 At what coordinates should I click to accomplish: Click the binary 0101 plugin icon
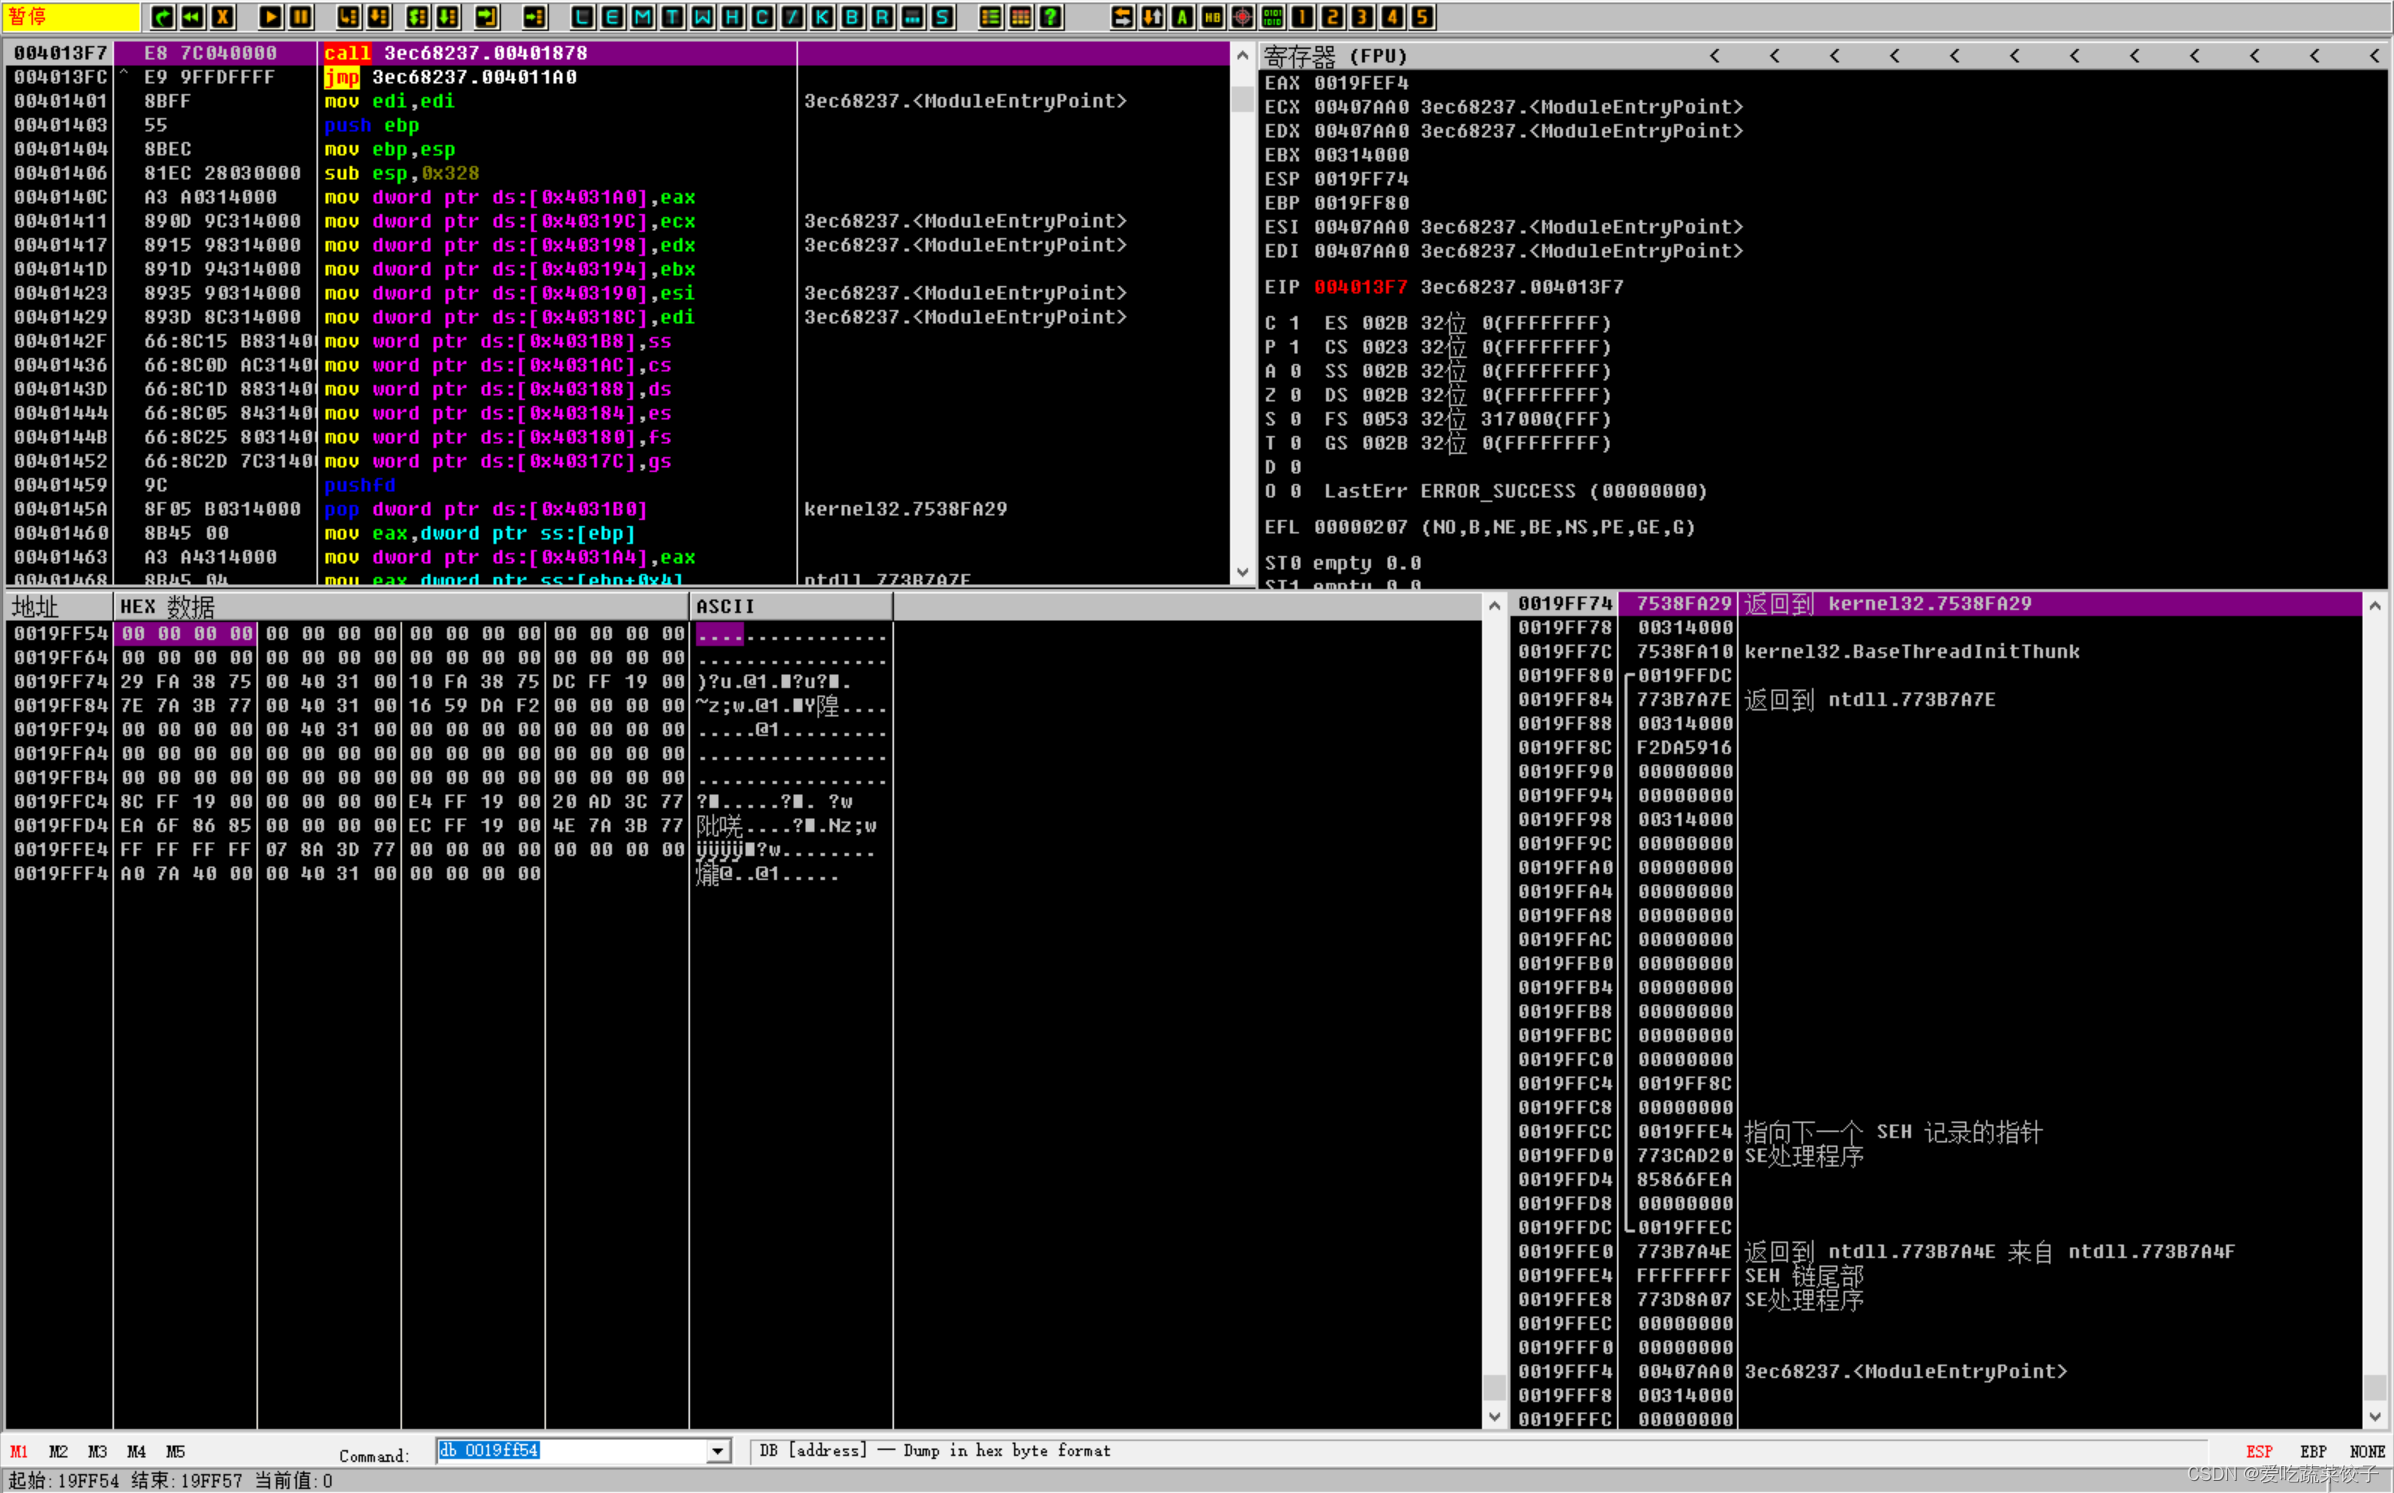point(1273,16)
